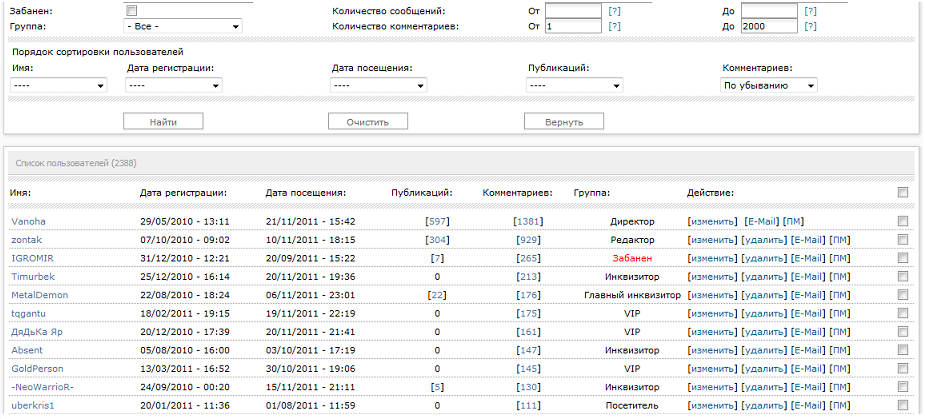Open the Vanoha user profile link
The height and width of the screenshot is (419, 925).
[28, 221]
